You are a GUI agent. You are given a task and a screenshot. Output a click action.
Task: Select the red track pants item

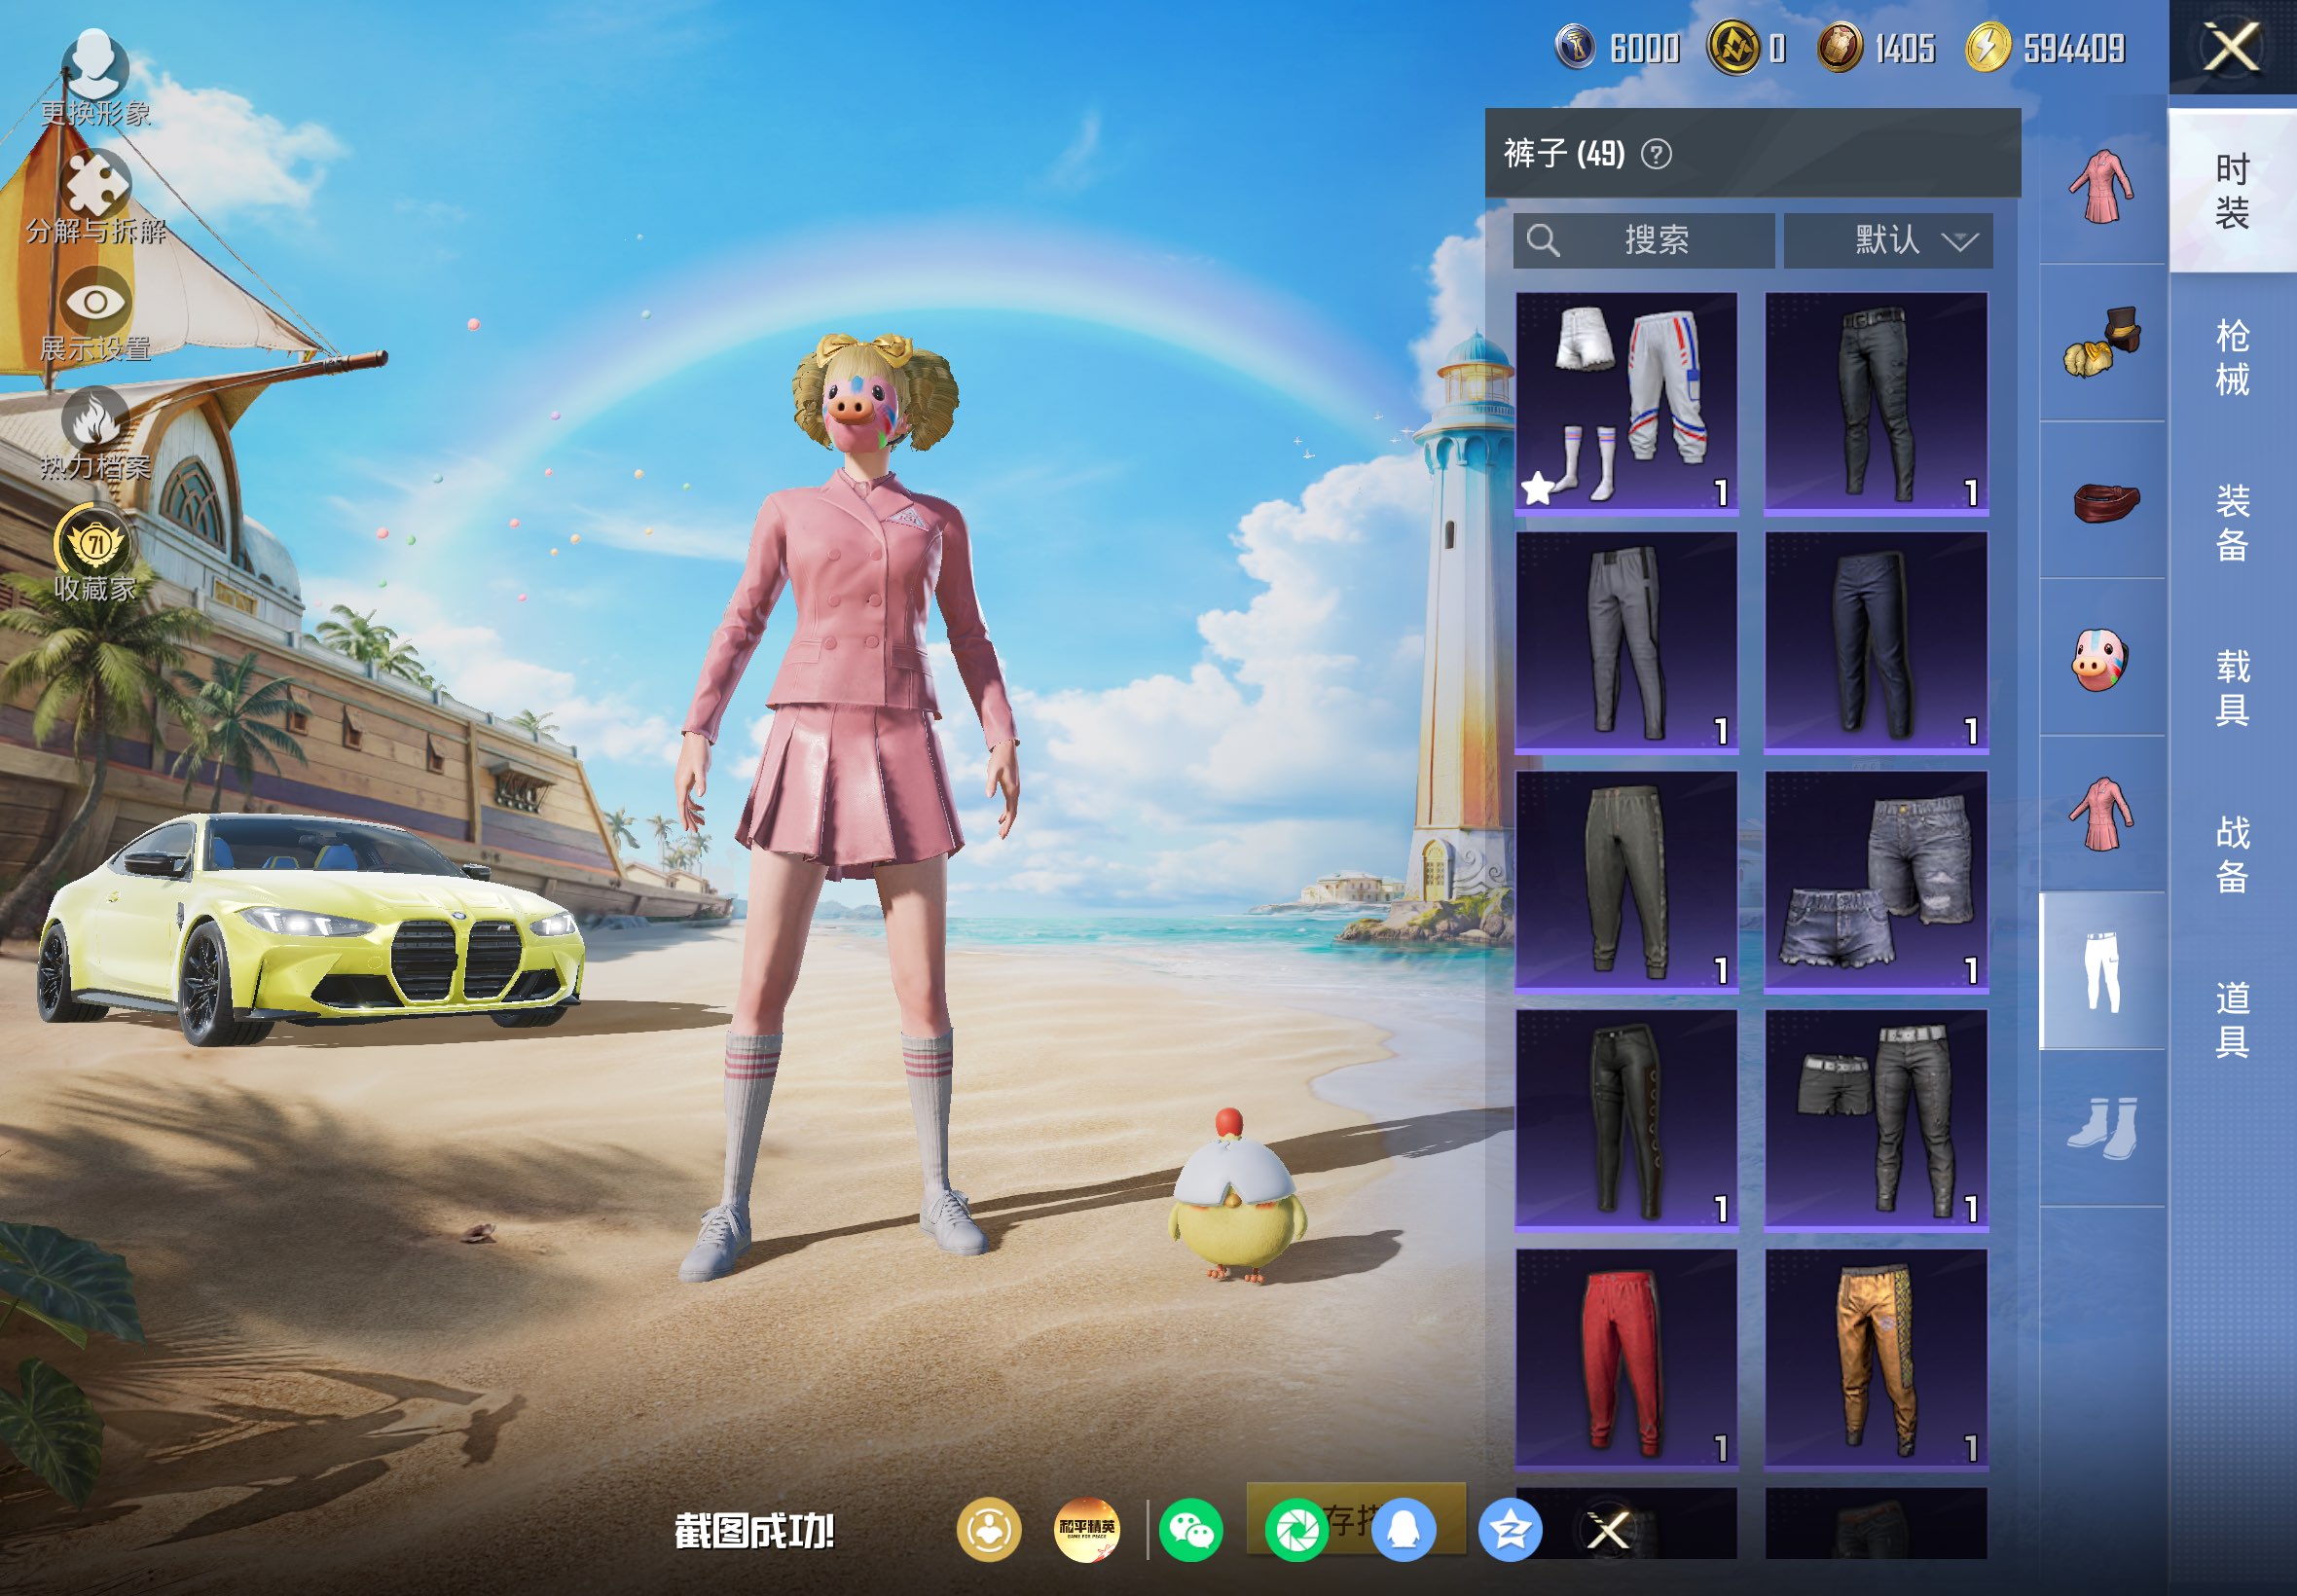[x=1626, y=1360]
